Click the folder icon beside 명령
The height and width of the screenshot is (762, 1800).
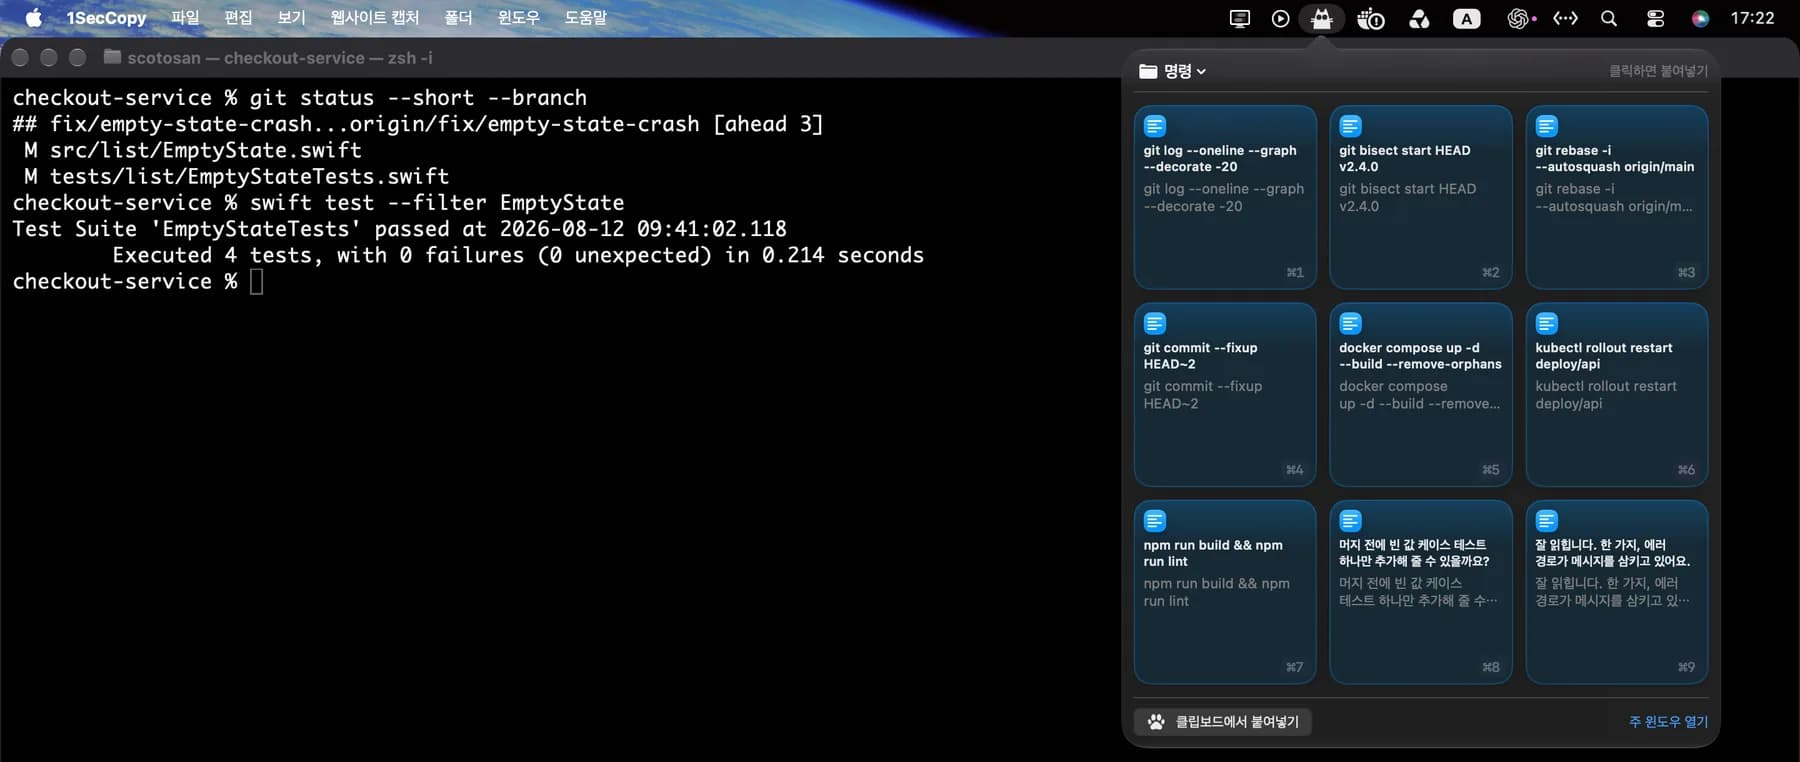pyautogui.click(x=1148, y=71)
